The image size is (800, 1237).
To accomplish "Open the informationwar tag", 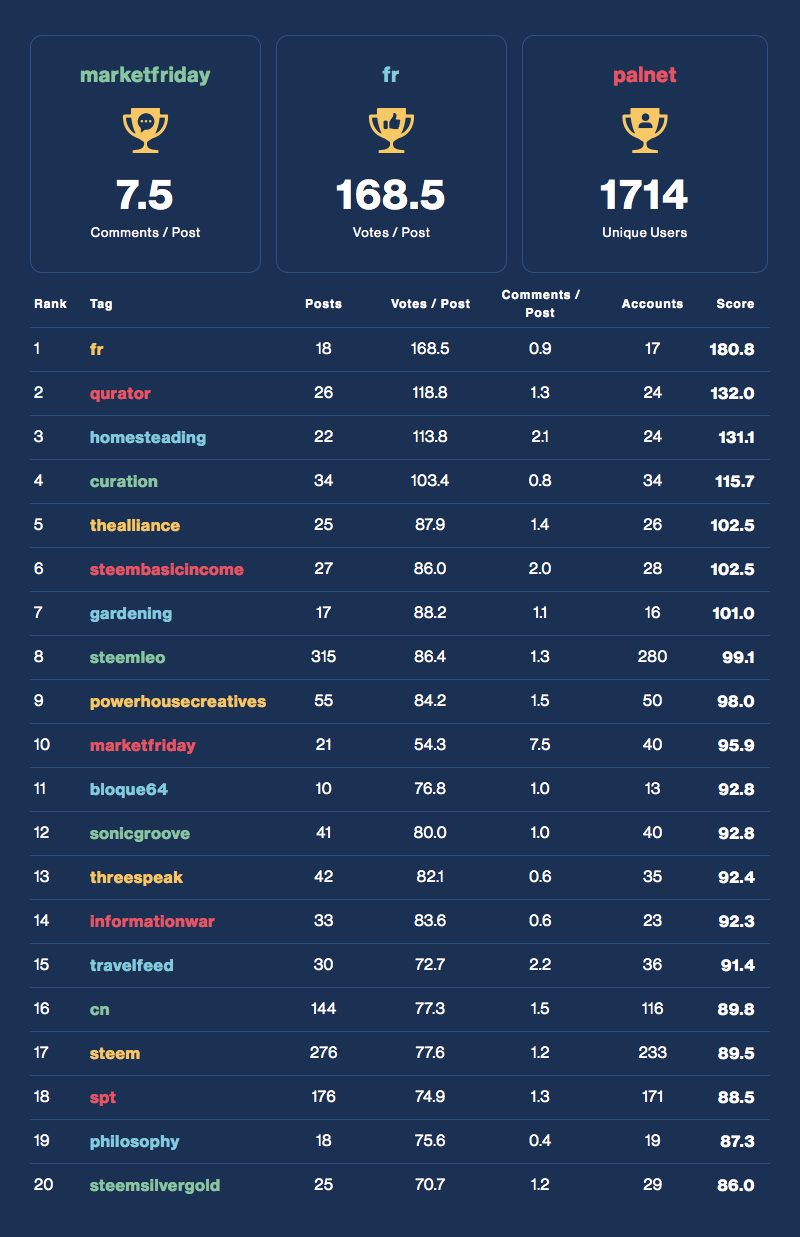I will click(x=152, y=921).
